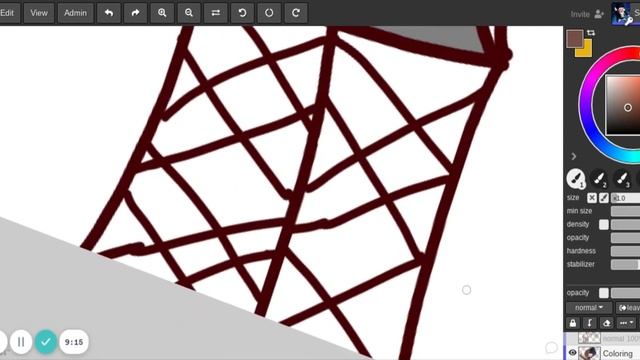Select the yellow background color swatch
Viewport: 640px width, 360px height.
pos(586,51)
